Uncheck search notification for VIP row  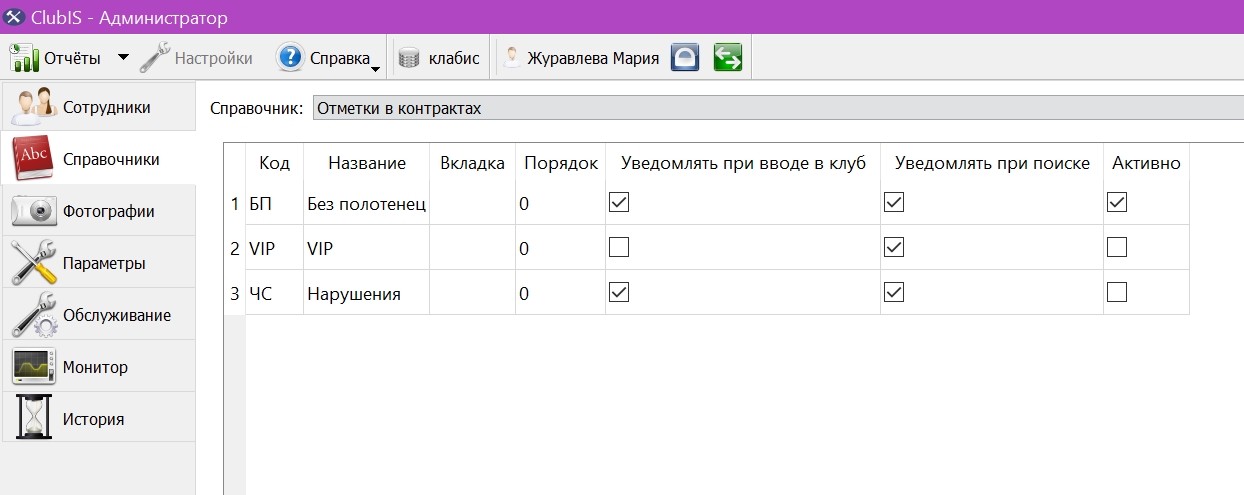pos(894,247)
